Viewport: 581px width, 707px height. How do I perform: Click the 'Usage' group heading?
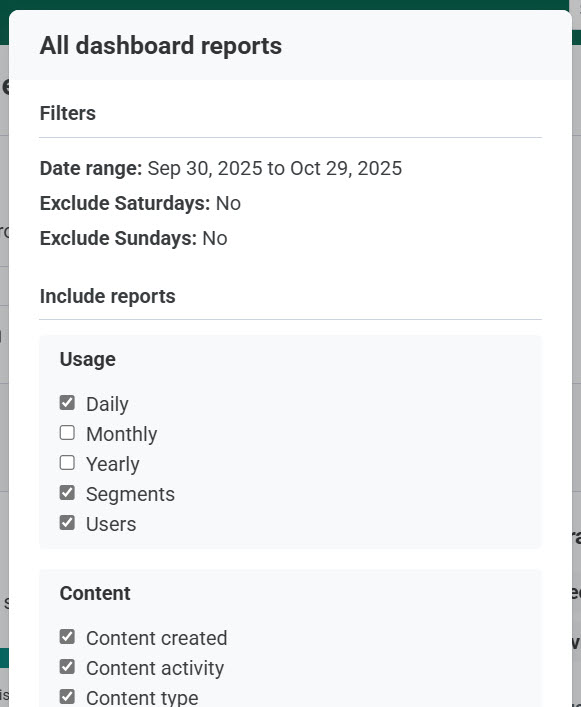(88, 359)
